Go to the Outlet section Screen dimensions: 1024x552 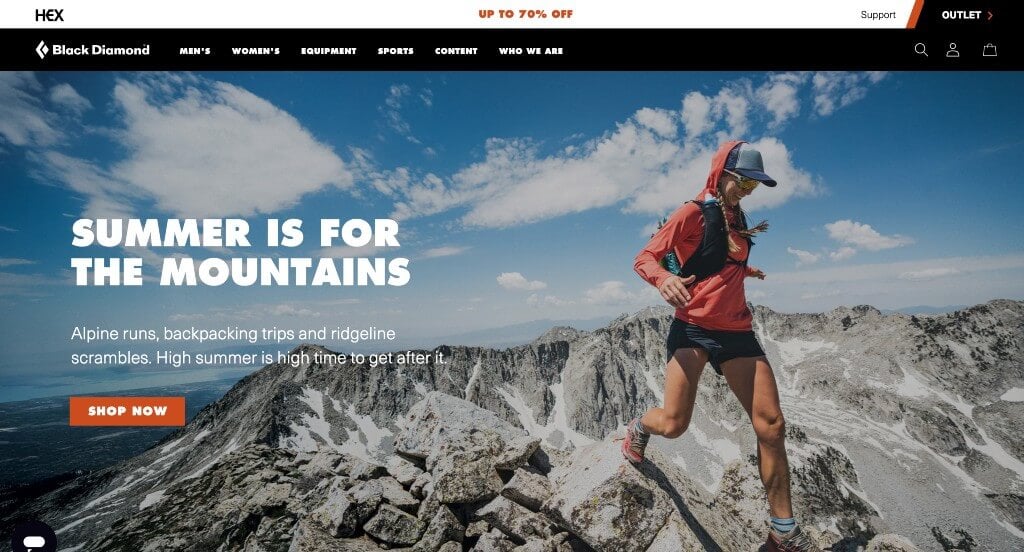(x=961, y=14)
